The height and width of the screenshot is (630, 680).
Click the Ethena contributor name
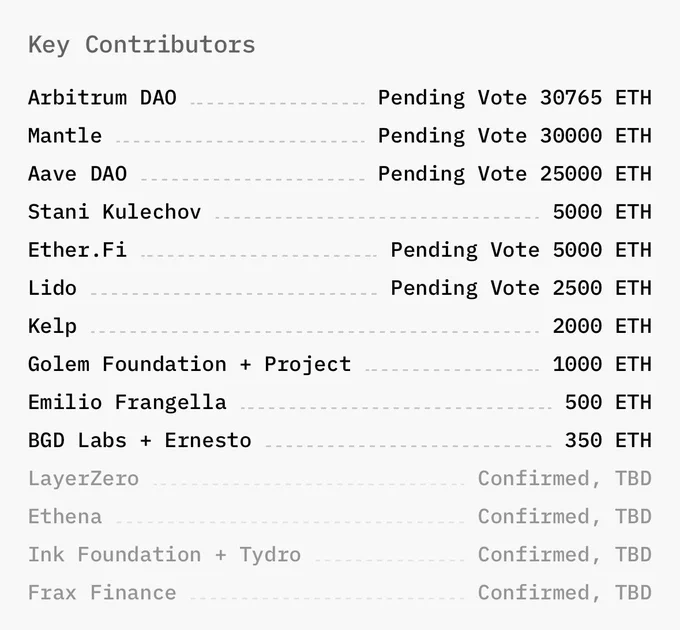65,517
